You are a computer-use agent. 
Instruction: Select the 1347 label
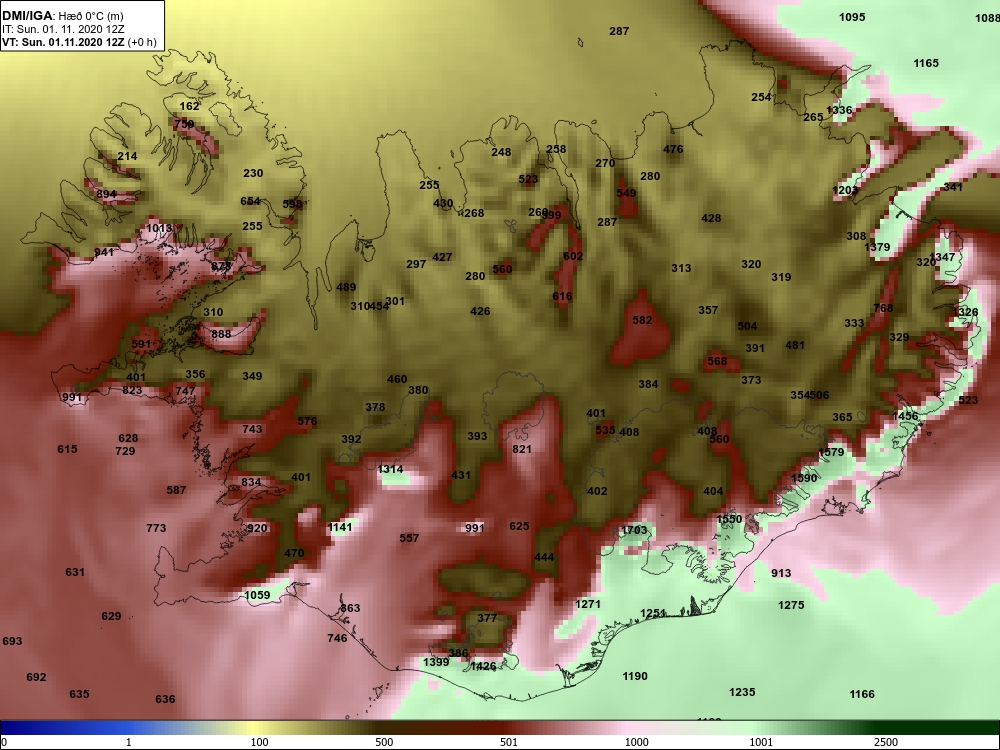943,257
